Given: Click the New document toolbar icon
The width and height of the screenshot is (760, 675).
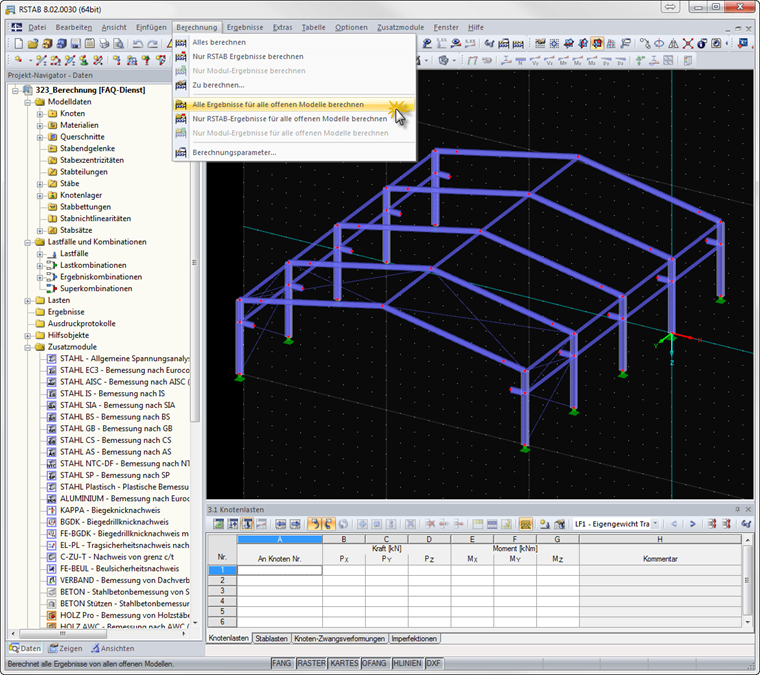Looking at the screenshot, I should tap(19, 44).
